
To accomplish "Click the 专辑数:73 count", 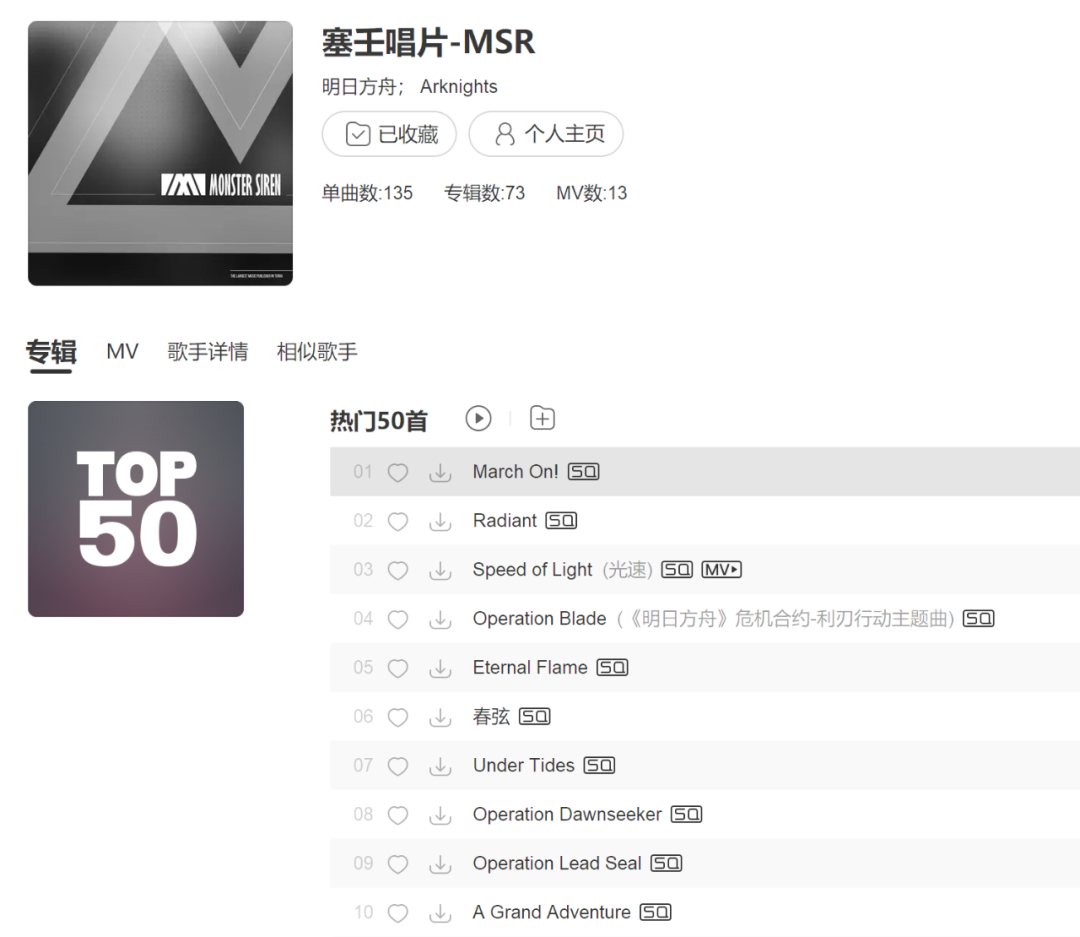I will tap(484, 193).
